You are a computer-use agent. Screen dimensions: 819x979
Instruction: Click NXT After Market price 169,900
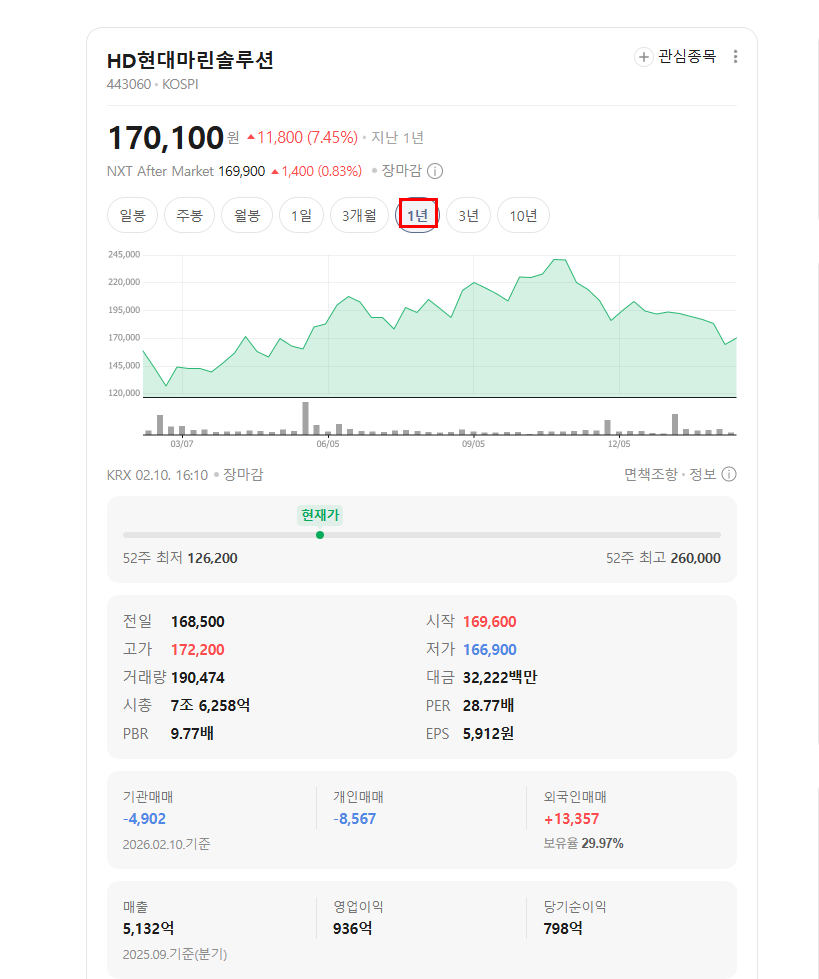click(242, 171)
